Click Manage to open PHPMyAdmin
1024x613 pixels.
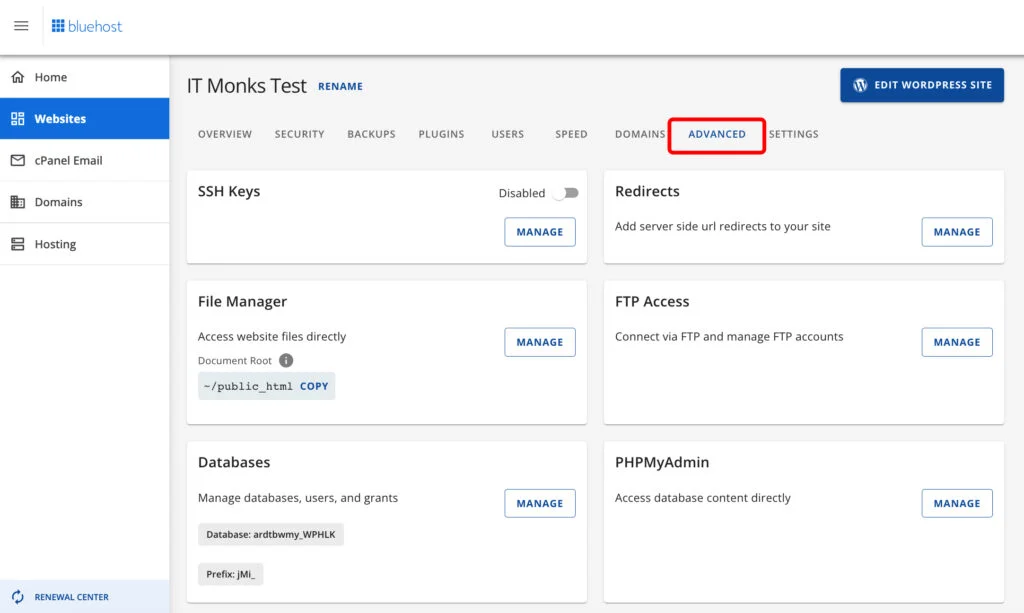[x=956, y=503]
